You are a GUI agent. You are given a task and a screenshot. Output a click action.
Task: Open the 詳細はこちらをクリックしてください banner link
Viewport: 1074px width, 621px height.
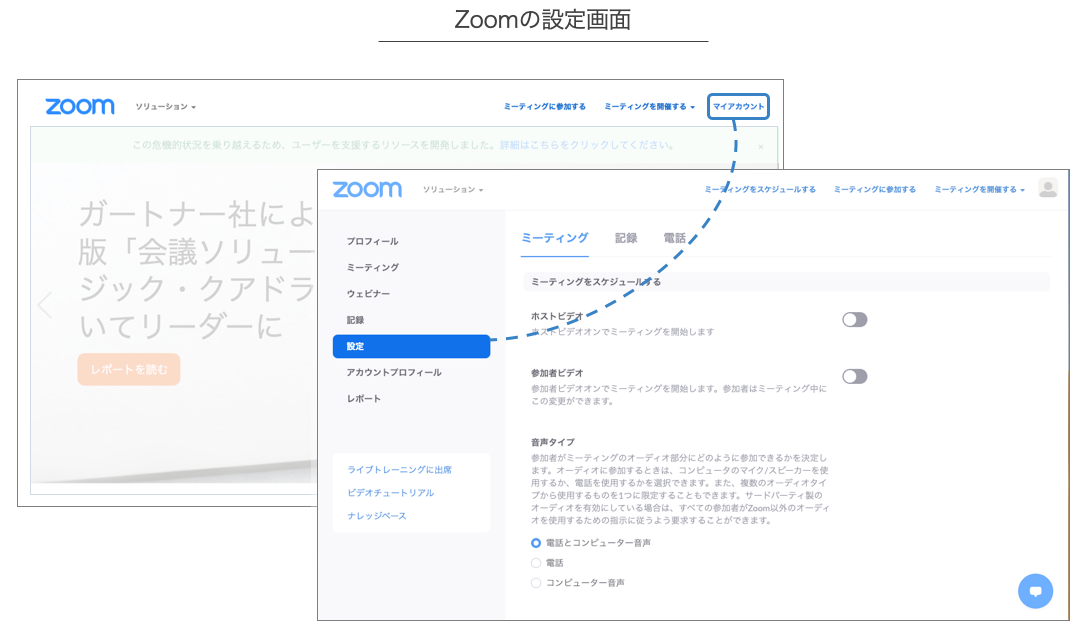(587, 145)
